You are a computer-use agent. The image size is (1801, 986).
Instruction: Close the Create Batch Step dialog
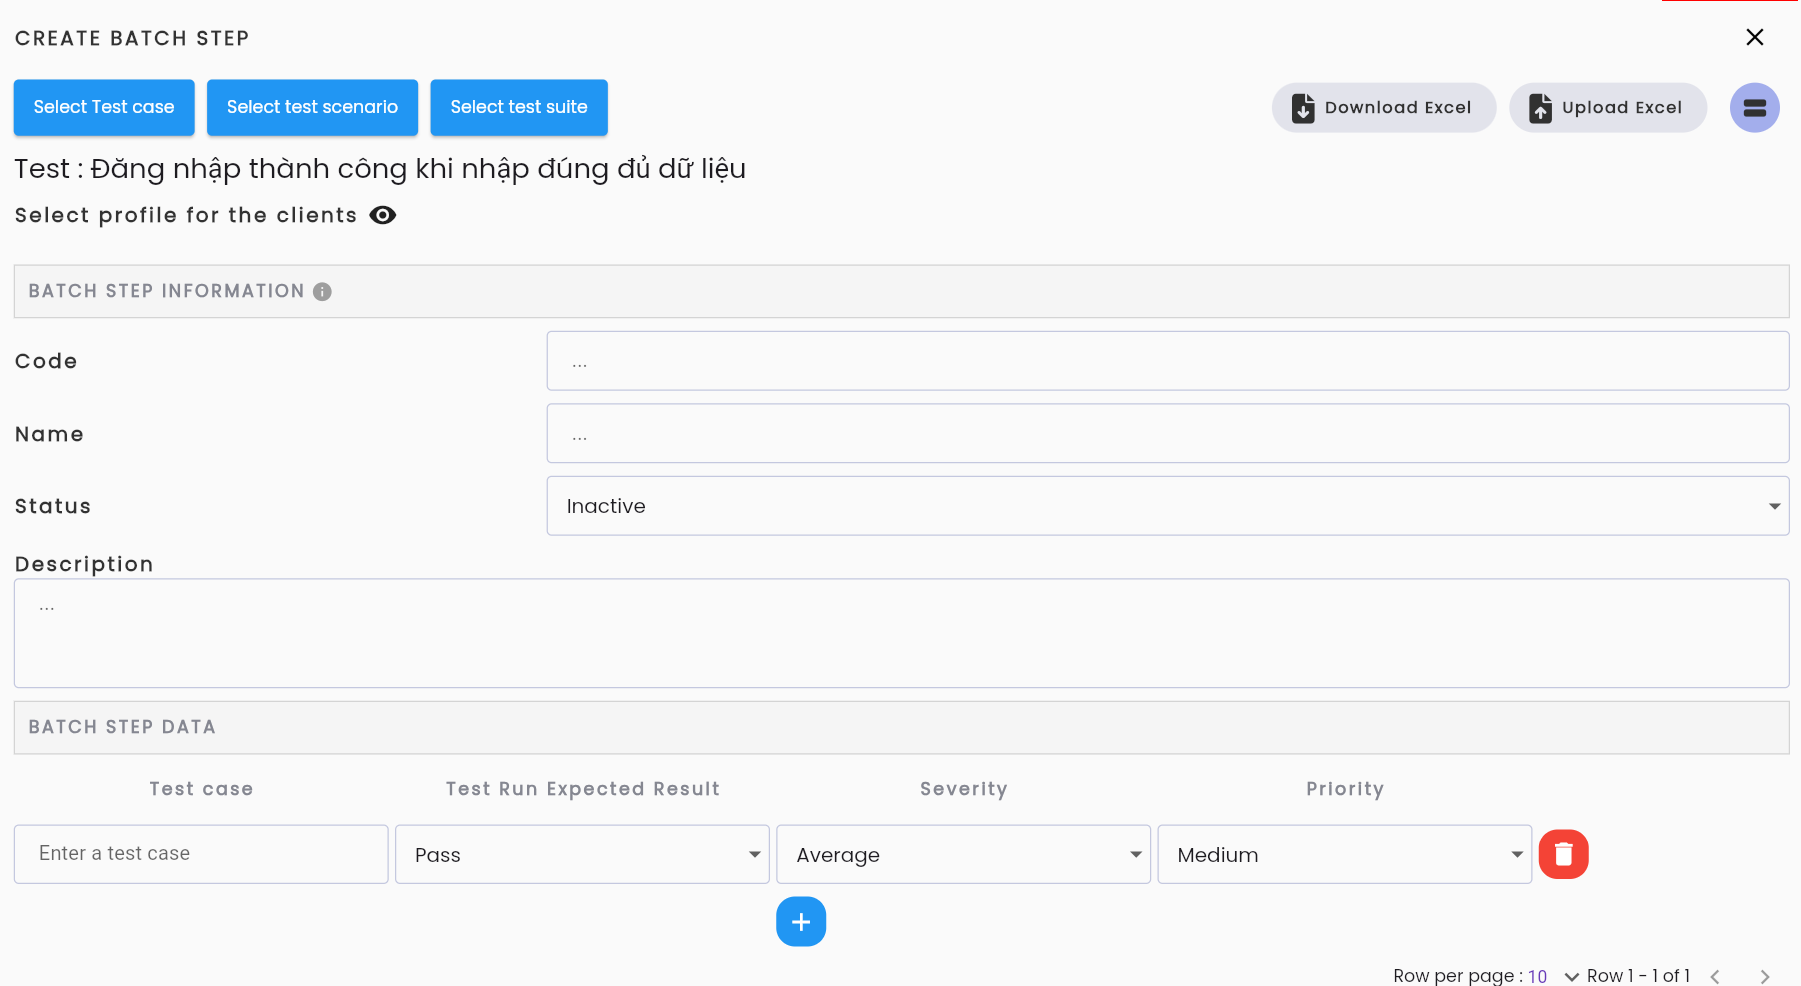coord(1755,37)
